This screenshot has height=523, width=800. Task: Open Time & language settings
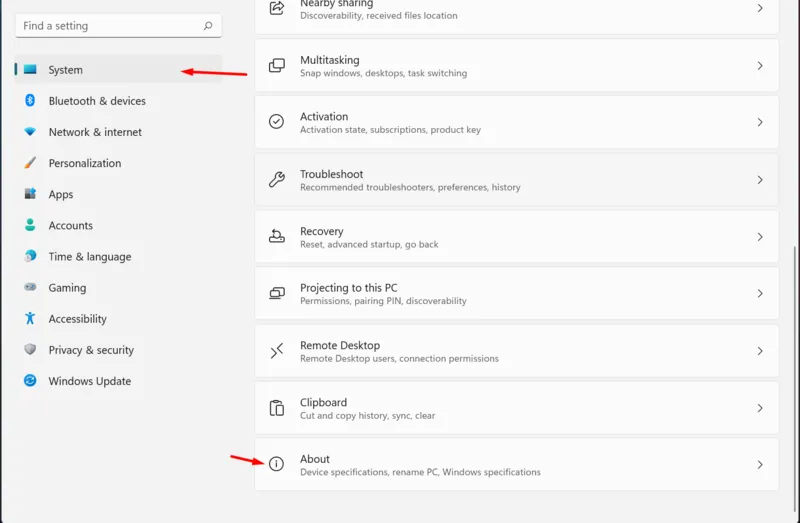118,256
